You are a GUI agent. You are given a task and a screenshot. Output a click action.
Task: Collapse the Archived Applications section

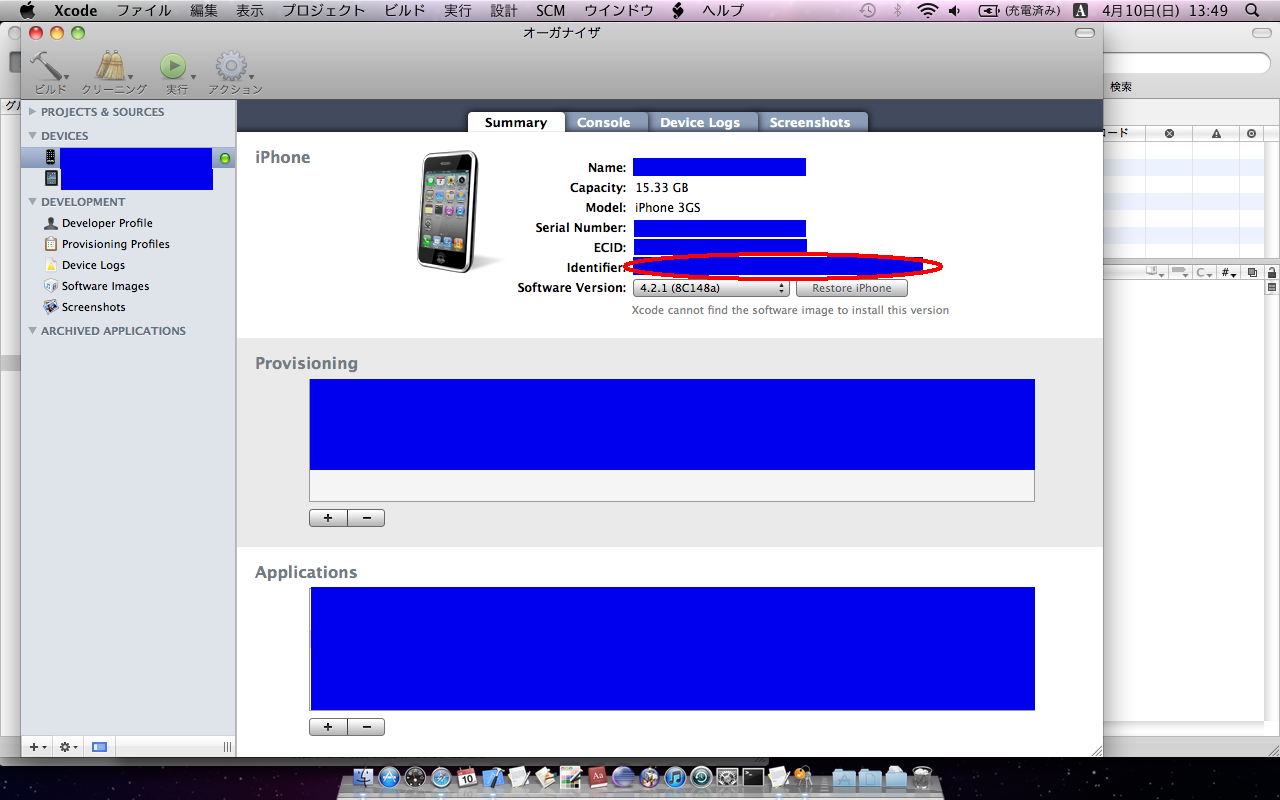pyautogui.click(x=33, y=331)
